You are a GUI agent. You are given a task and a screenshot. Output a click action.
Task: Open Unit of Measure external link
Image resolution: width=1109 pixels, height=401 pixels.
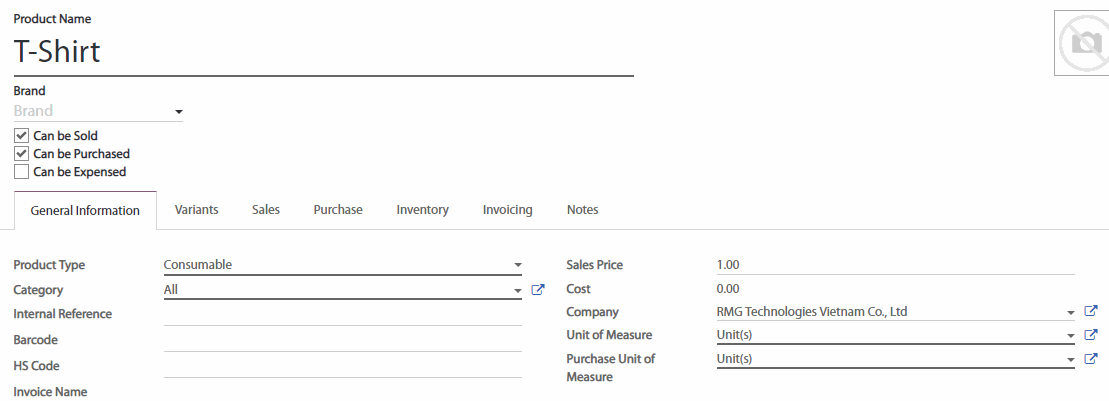click(1091, 335)
